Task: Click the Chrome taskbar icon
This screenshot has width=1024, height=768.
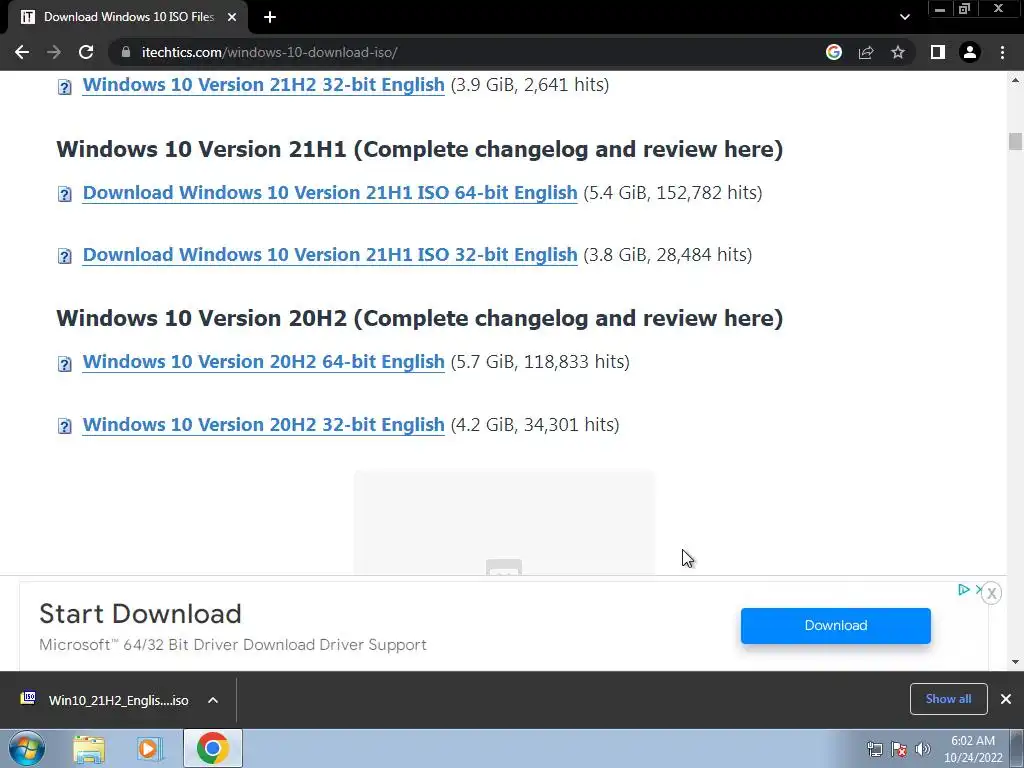Action: 213,748
